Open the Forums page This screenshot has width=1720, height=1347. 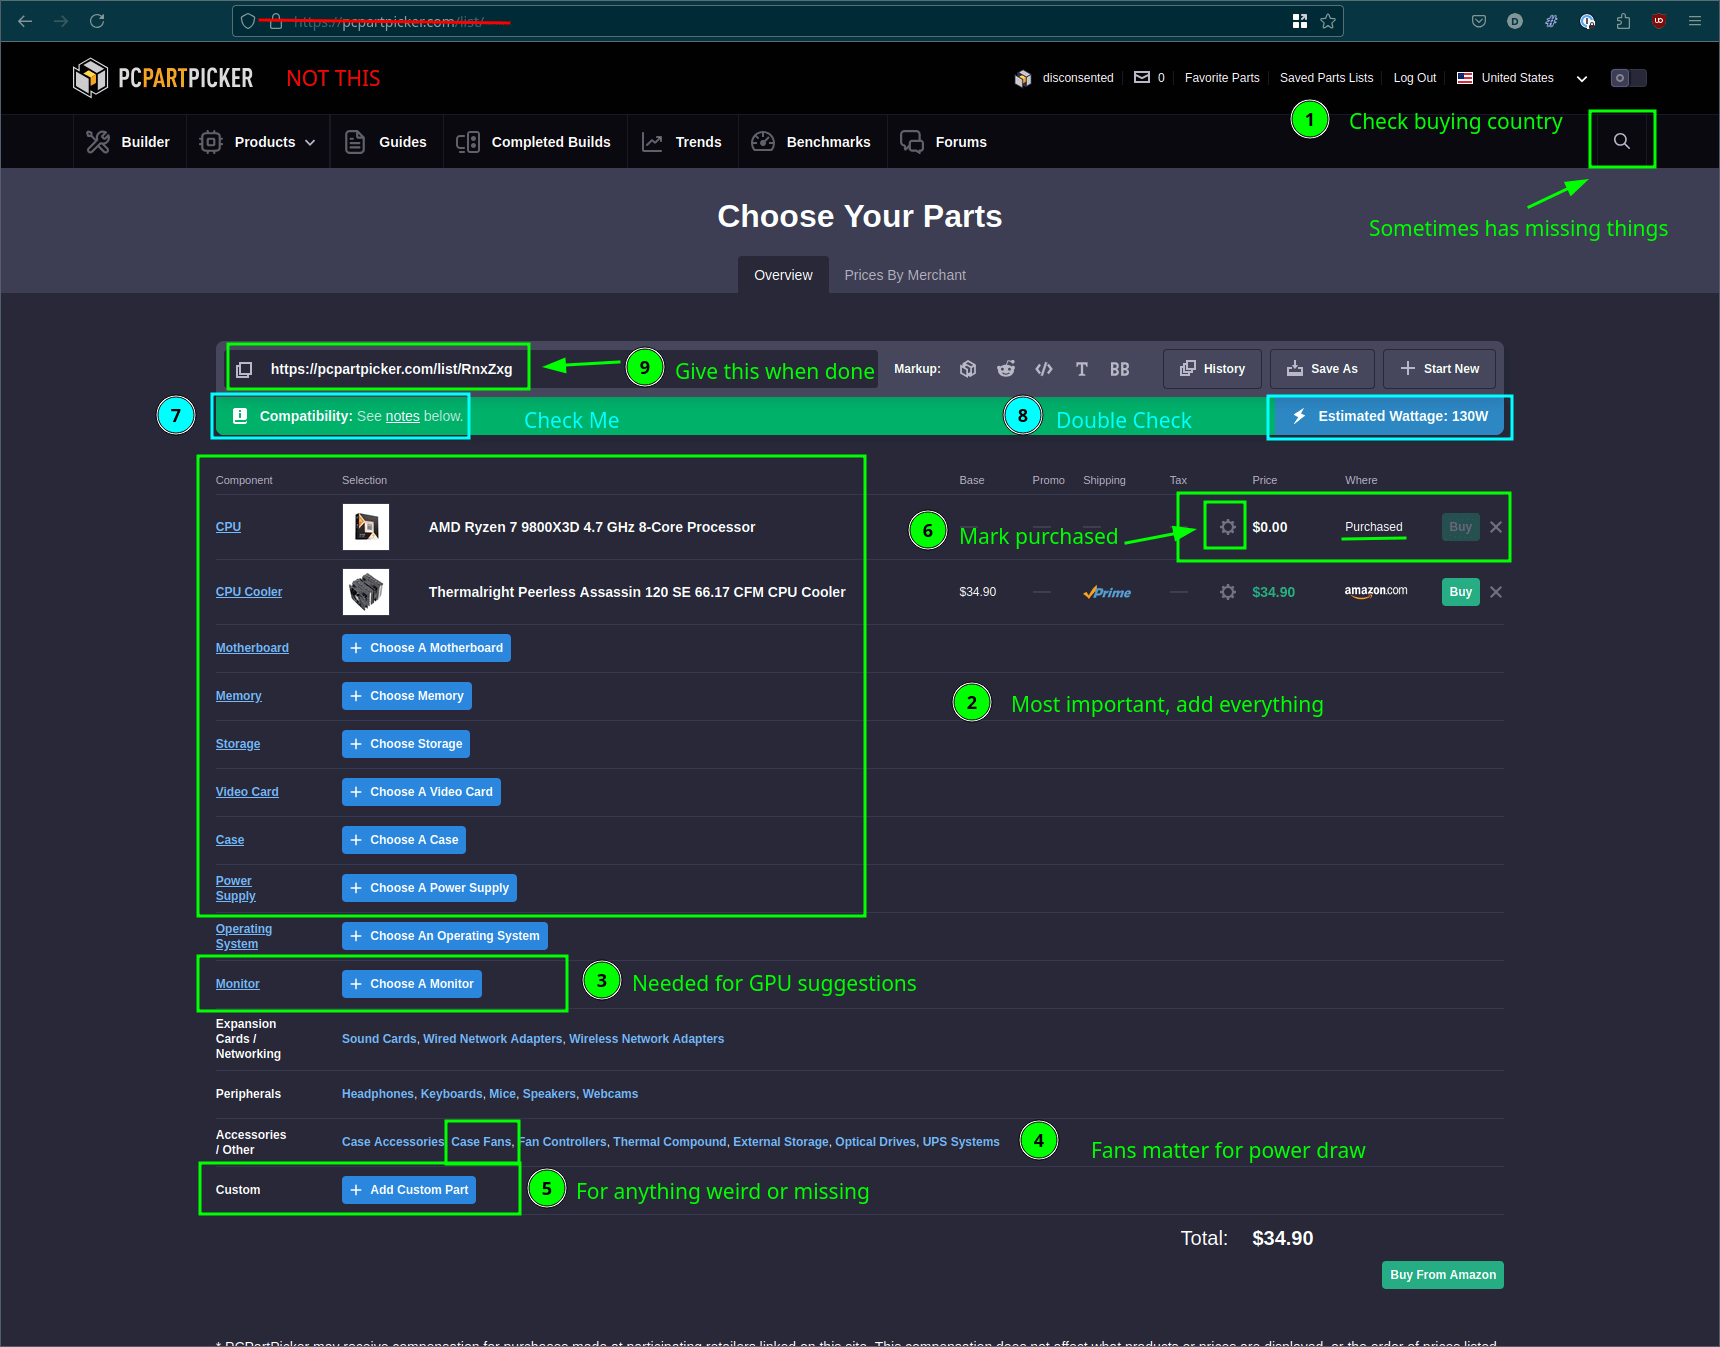(x=944, y=142)
